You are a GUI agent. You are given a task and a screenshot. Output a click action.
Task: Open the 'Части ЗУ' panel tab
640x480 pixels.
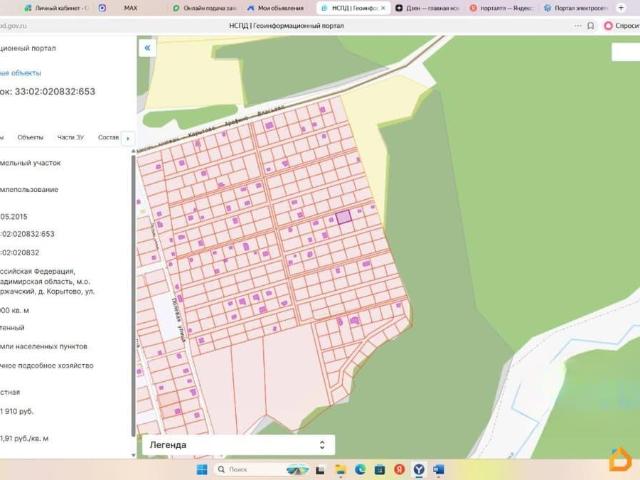(x=70, y=137)
